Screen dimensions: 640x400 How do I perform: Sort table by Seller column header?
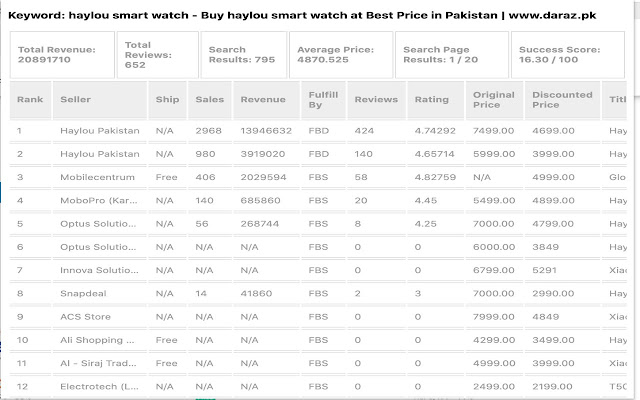[x=100, y=100]
